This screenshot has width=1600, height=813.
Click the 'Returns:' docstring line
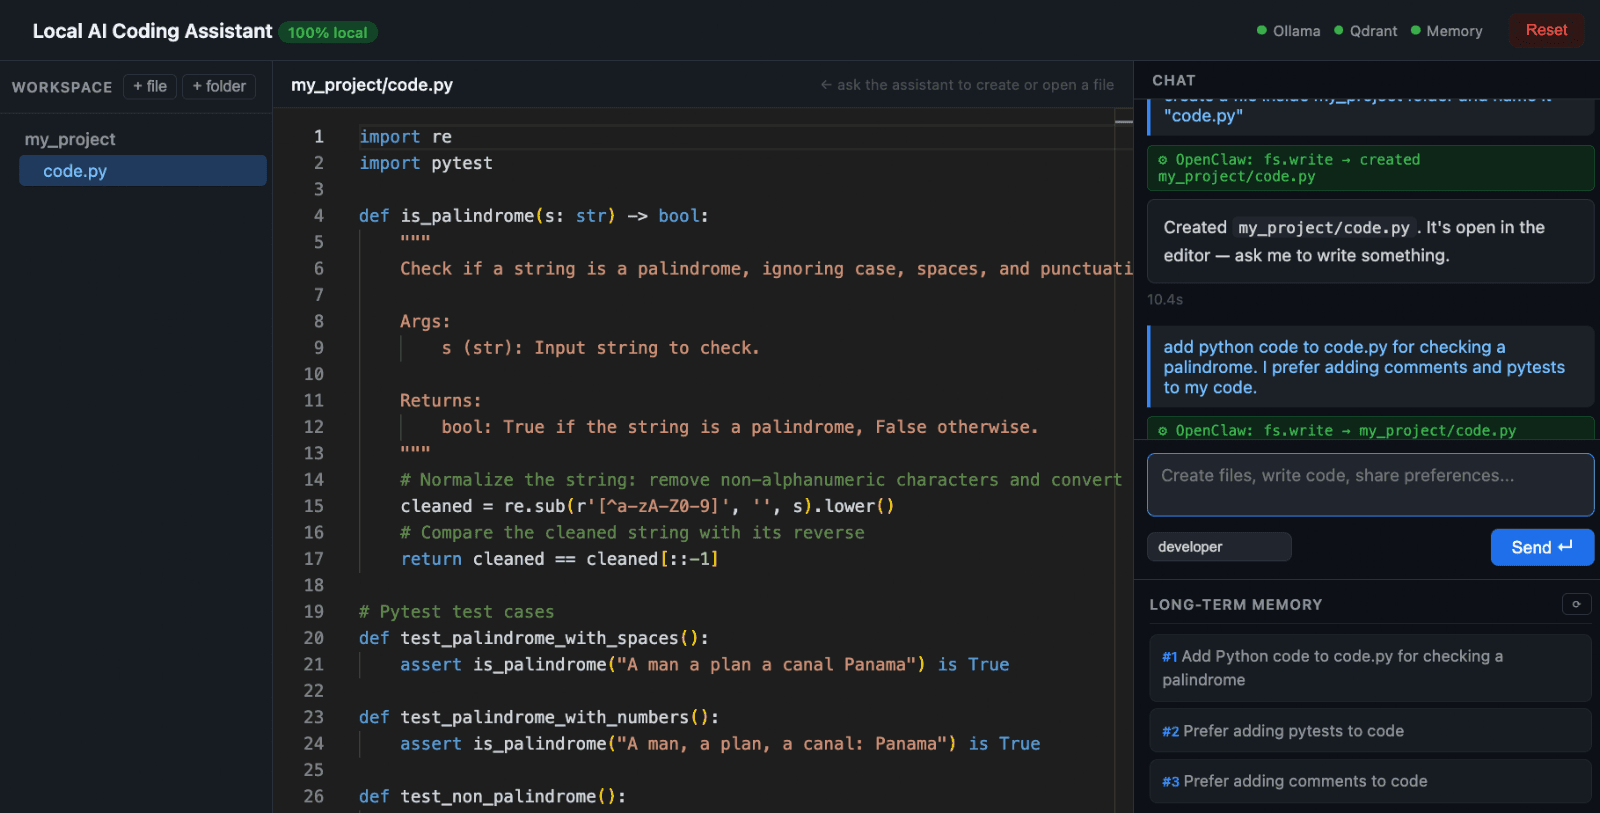[441, 401]
